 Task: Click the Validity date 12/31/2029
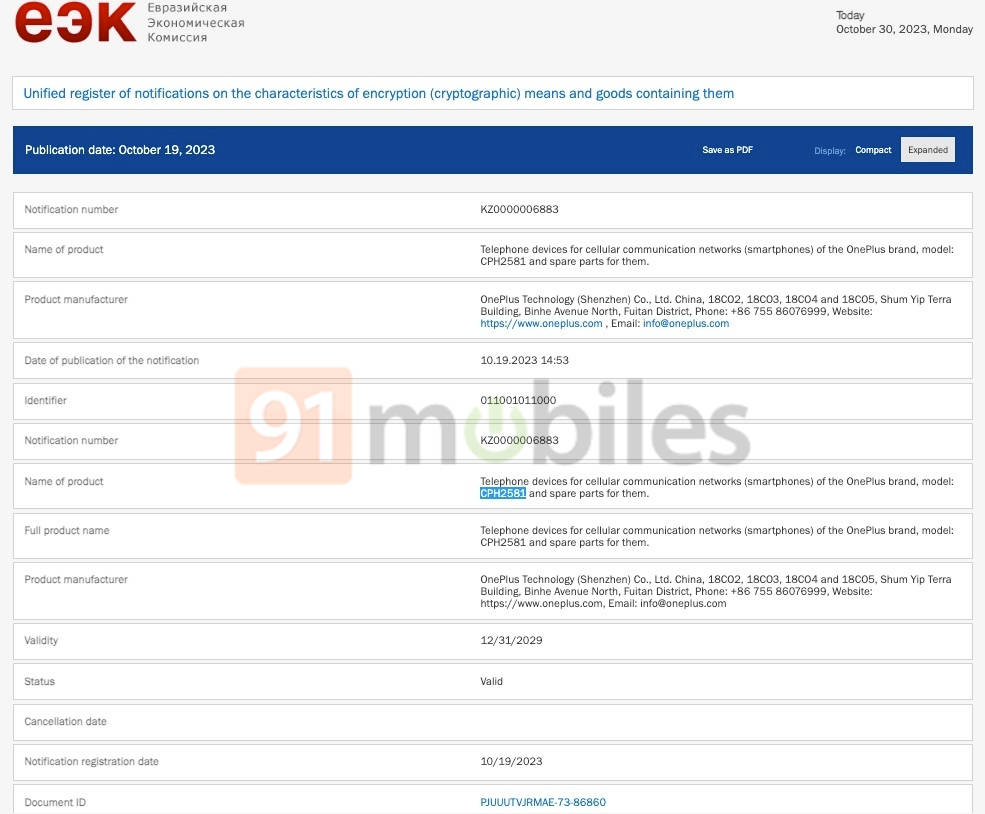pos(511,640)
